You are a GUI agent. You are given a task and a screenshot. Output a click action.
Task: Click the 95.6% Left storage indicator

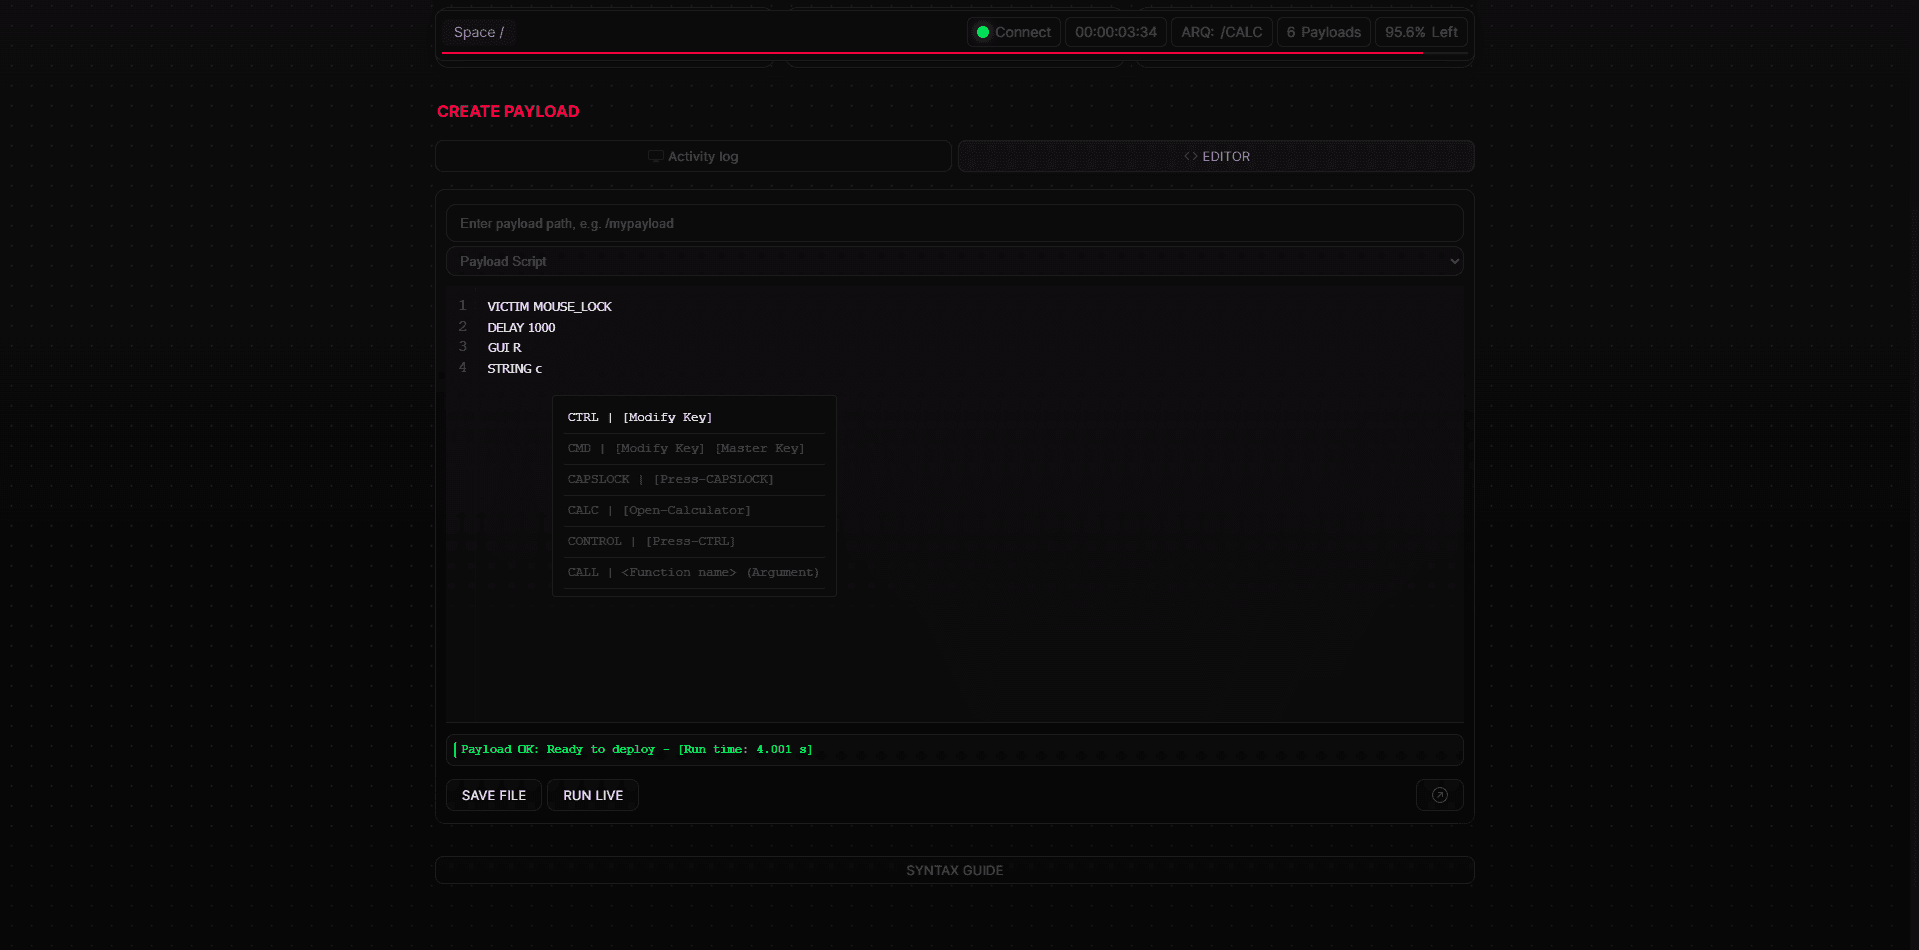click(x=1421, y=32)
